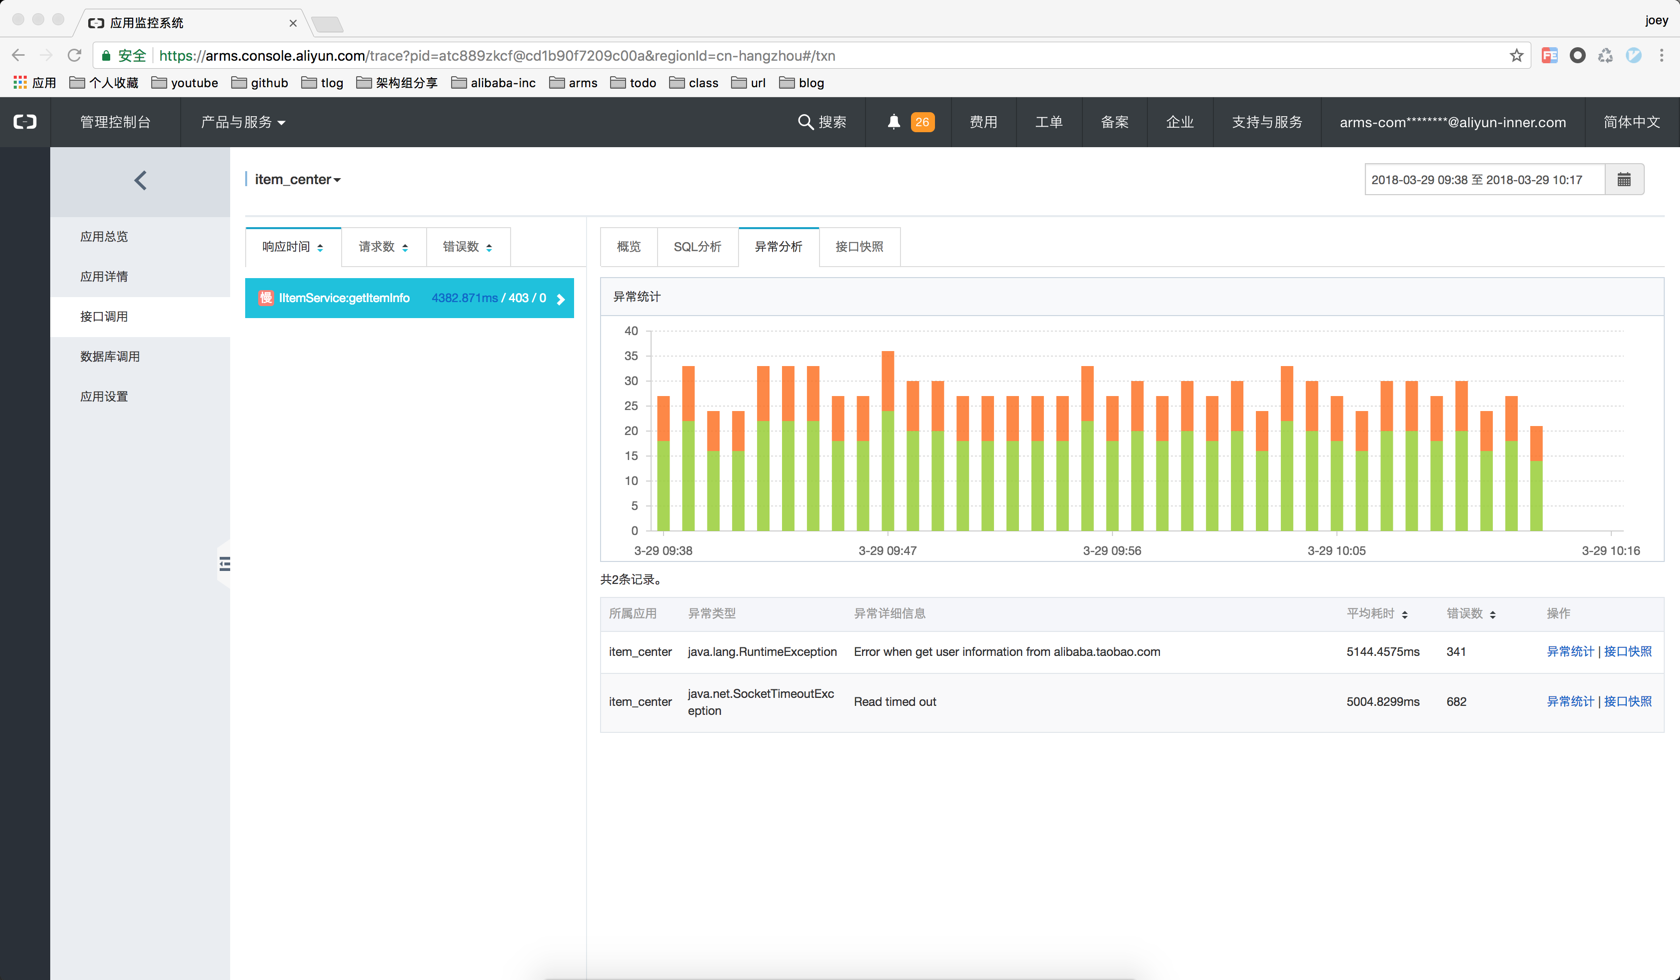
Task: Click the tallest chart bar near 09:47
Action: pyautogui.click(x=888, y=441)
